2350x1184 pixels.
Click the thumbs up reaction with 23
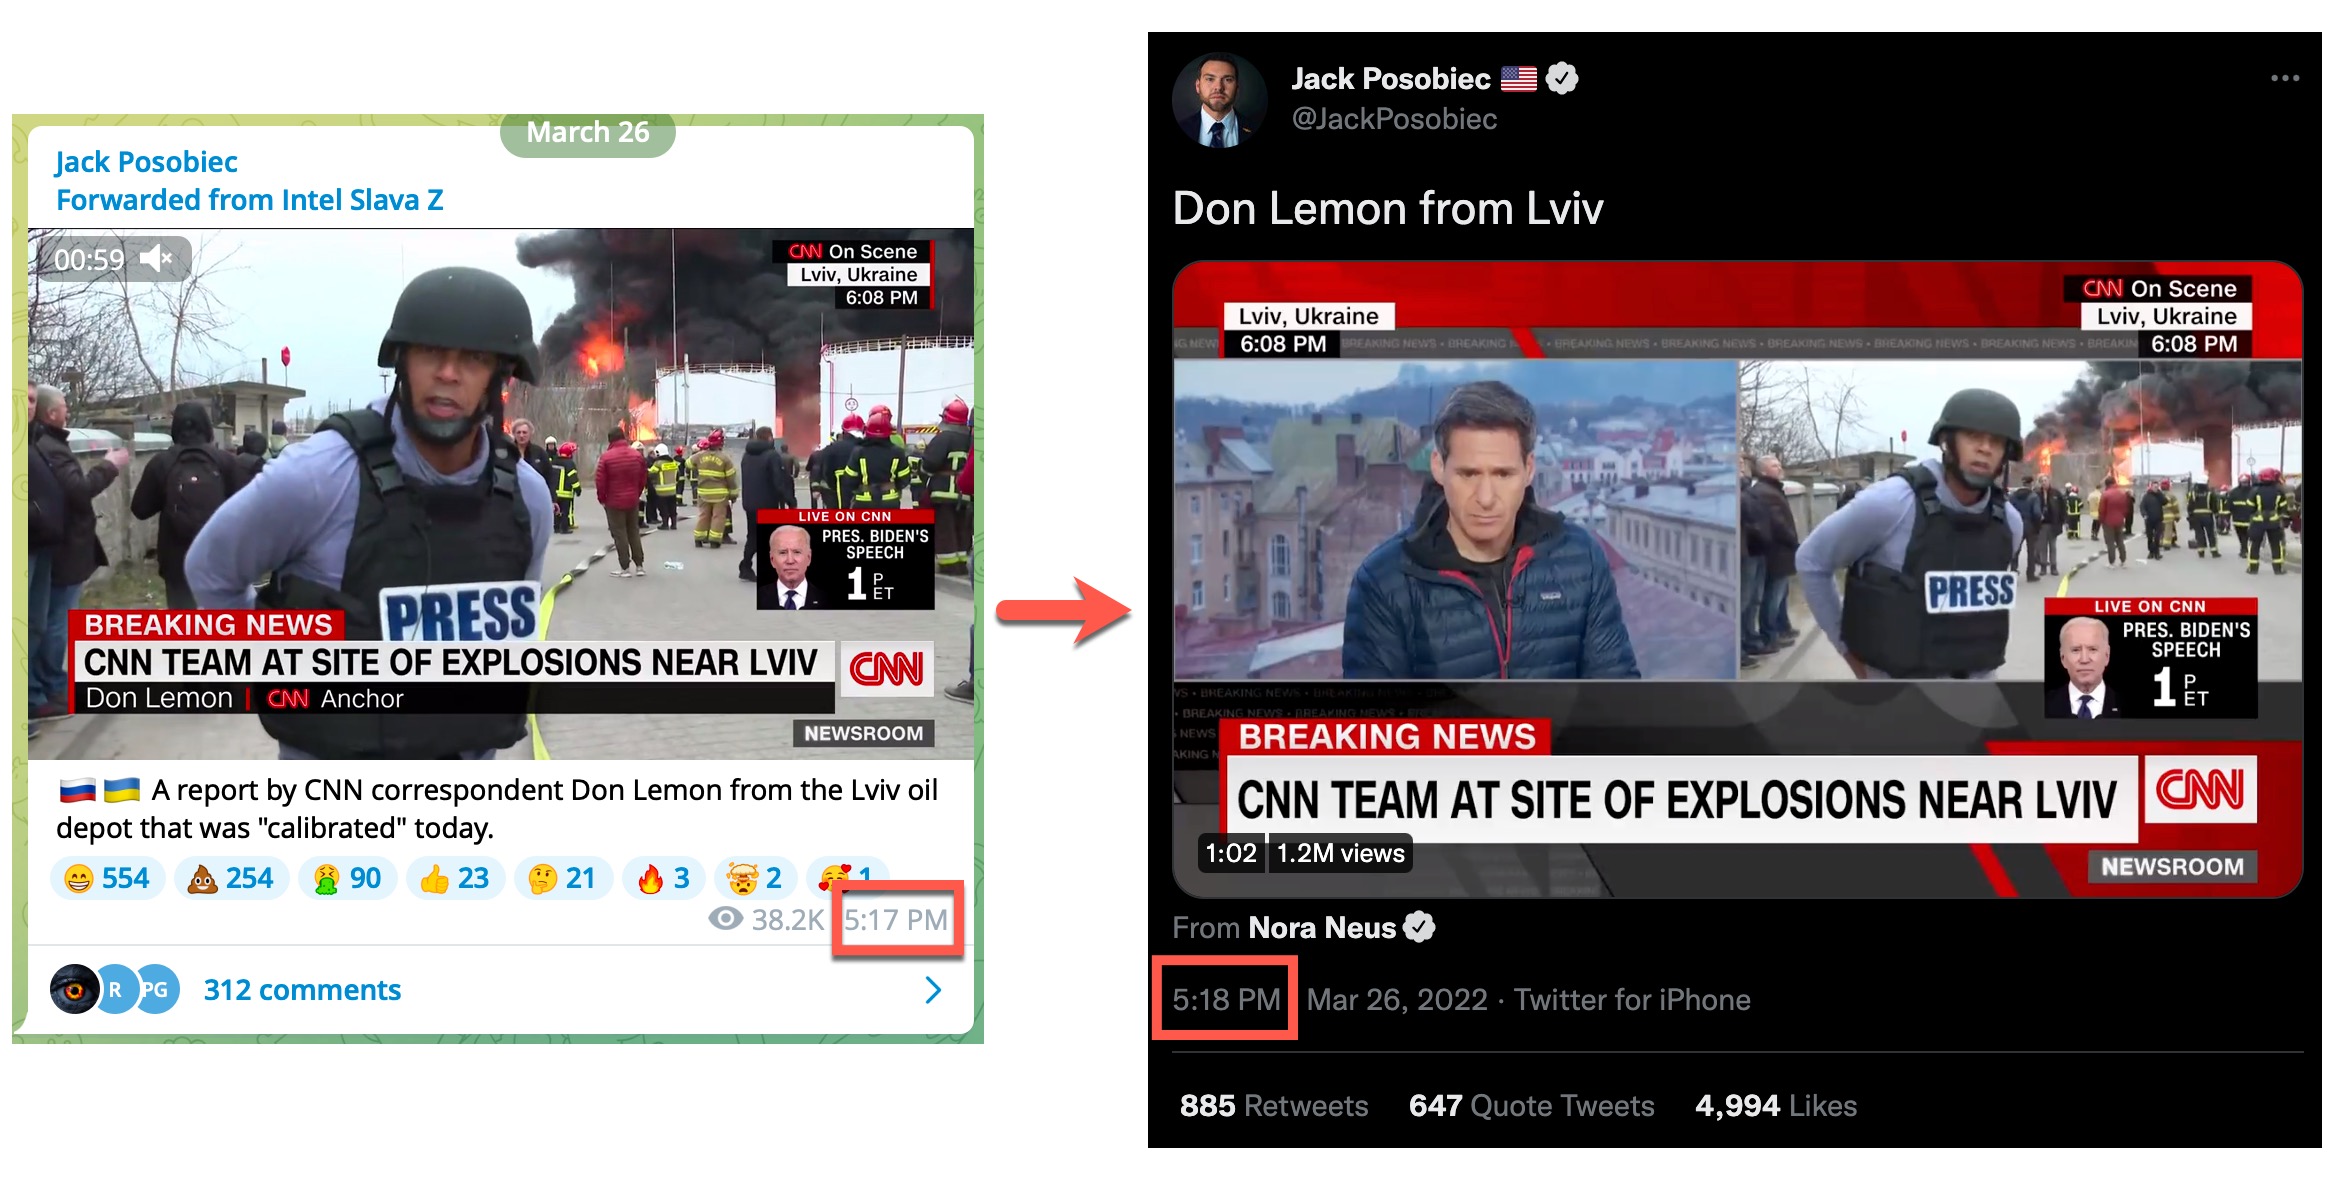(x=455, y=878)
